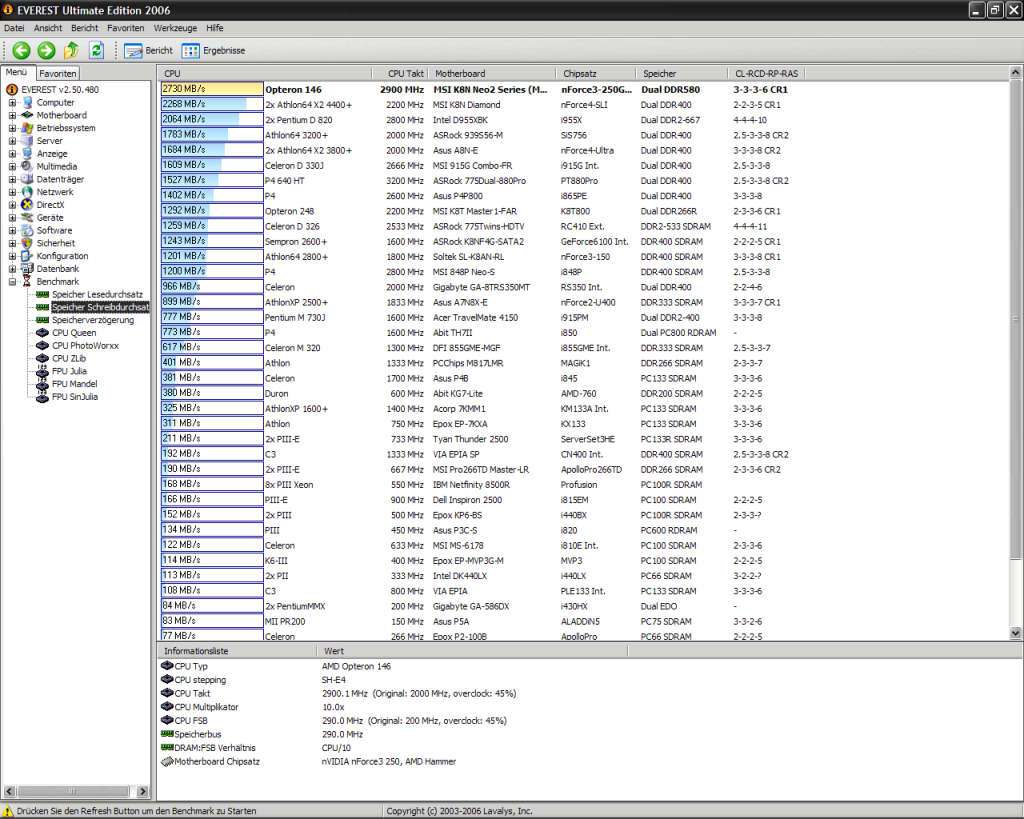This screenshot has width=1024, height=819.
Task: Expand the Anzeige tree node
Action: pos(12,153)
